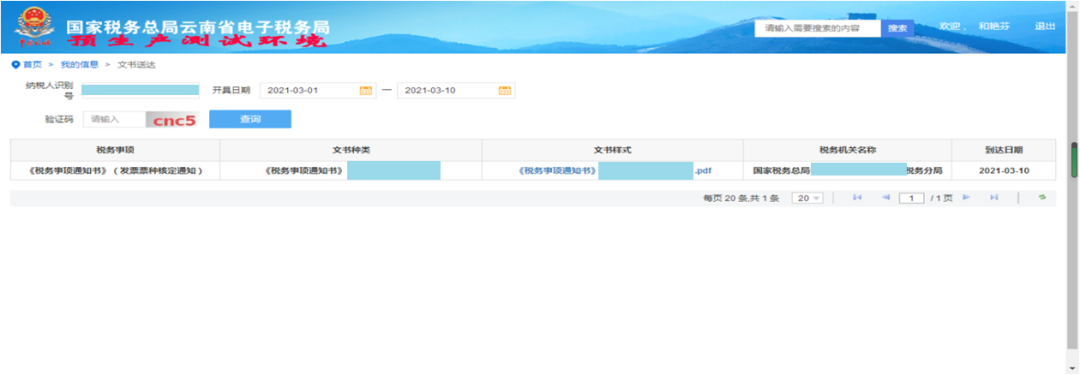Click the 国家税务总局 authority name cell
1080x375 pixels.
(x=848, y=171)
